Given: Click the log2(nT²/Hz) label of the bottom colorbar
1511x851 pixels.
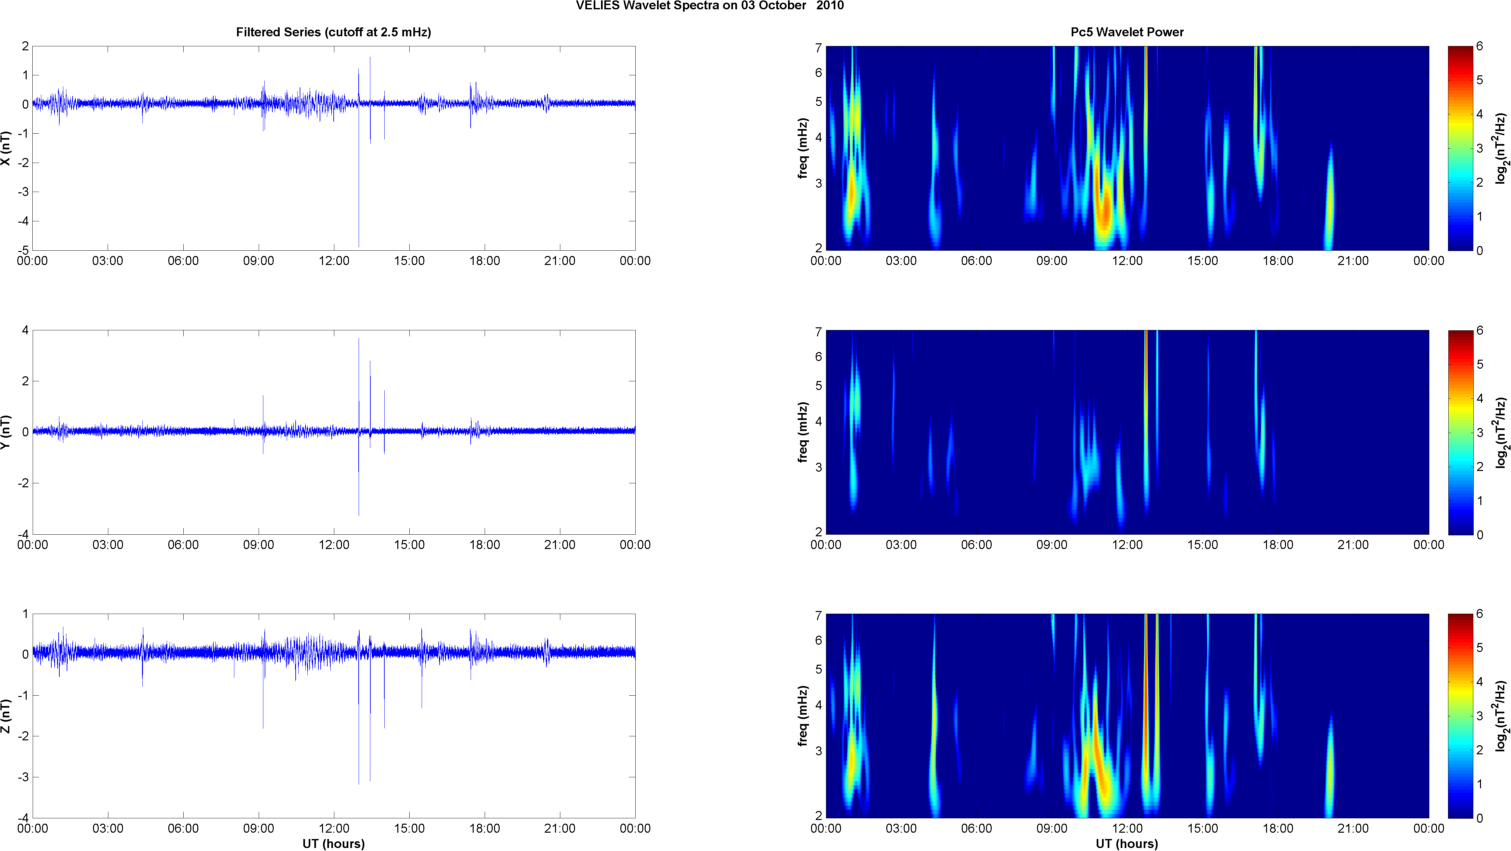Looking at the screenshot, I should 1501,716.
